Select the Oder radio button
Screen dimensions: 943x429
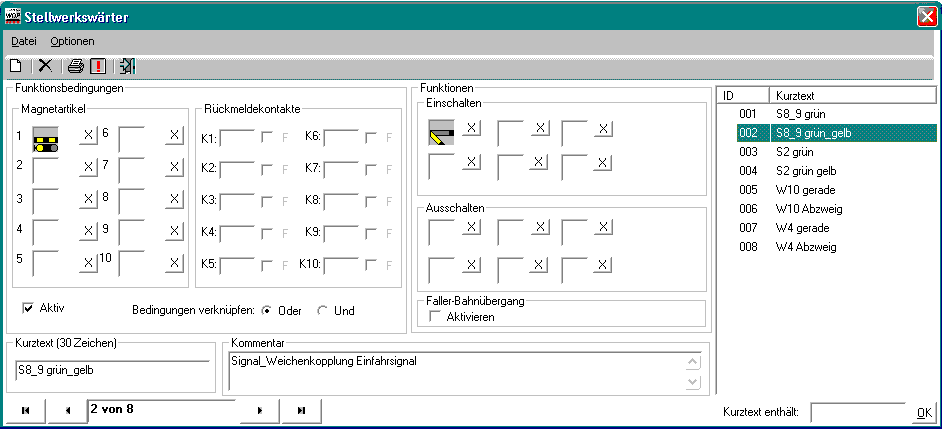coord(266,310)
